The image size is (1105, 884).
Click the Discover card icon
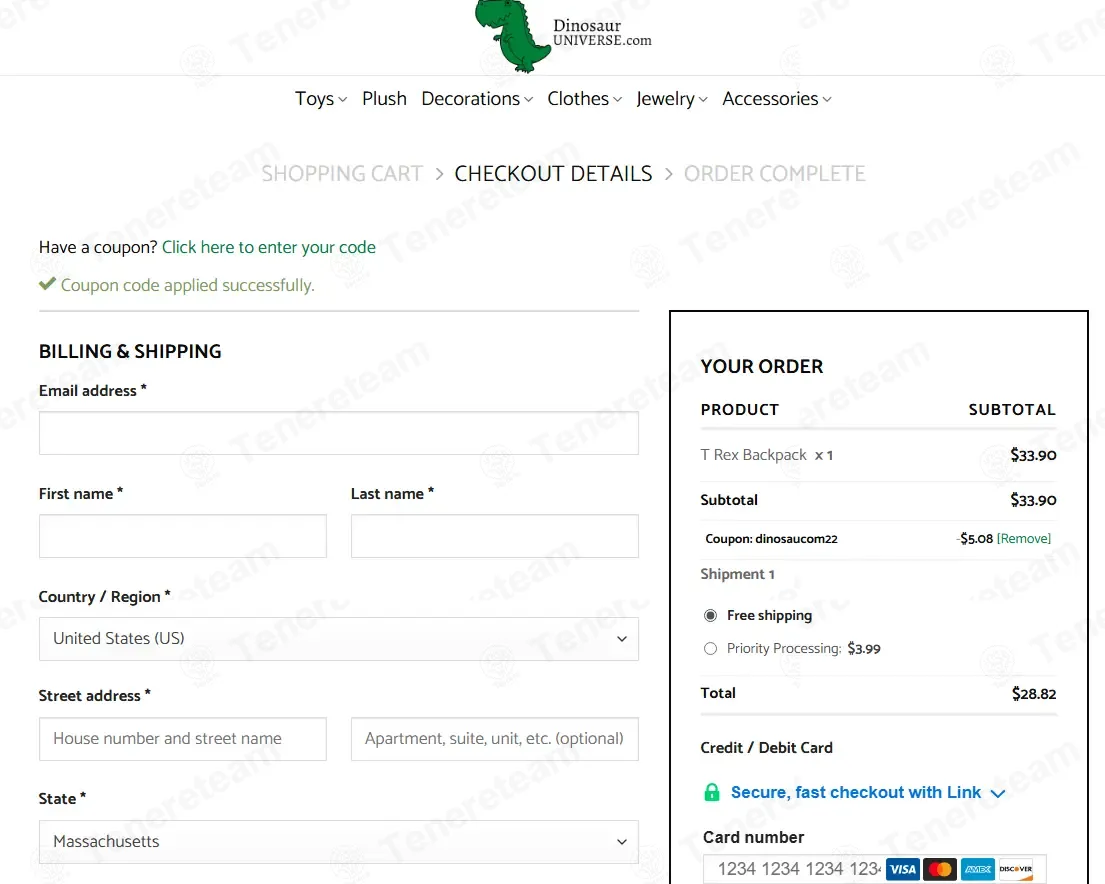1016,869
